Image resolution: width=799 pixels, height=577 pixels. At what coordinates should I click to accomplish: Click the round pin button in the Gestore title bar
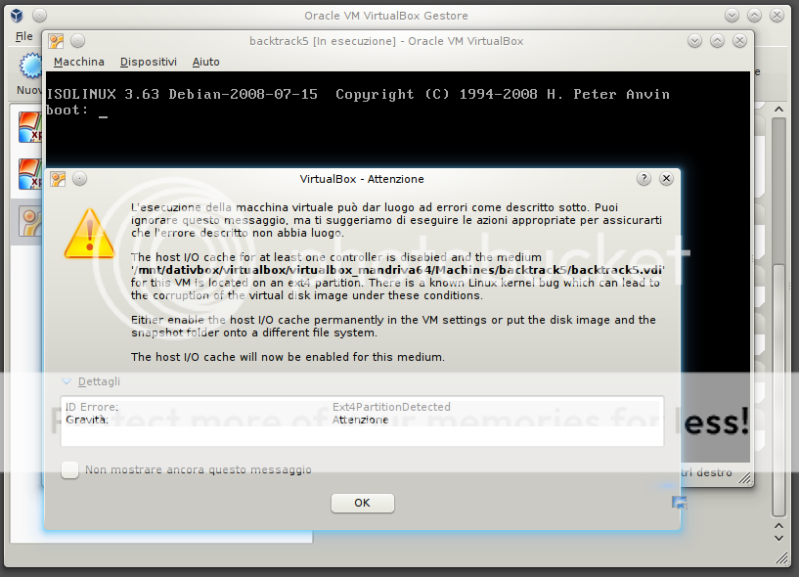39,15
